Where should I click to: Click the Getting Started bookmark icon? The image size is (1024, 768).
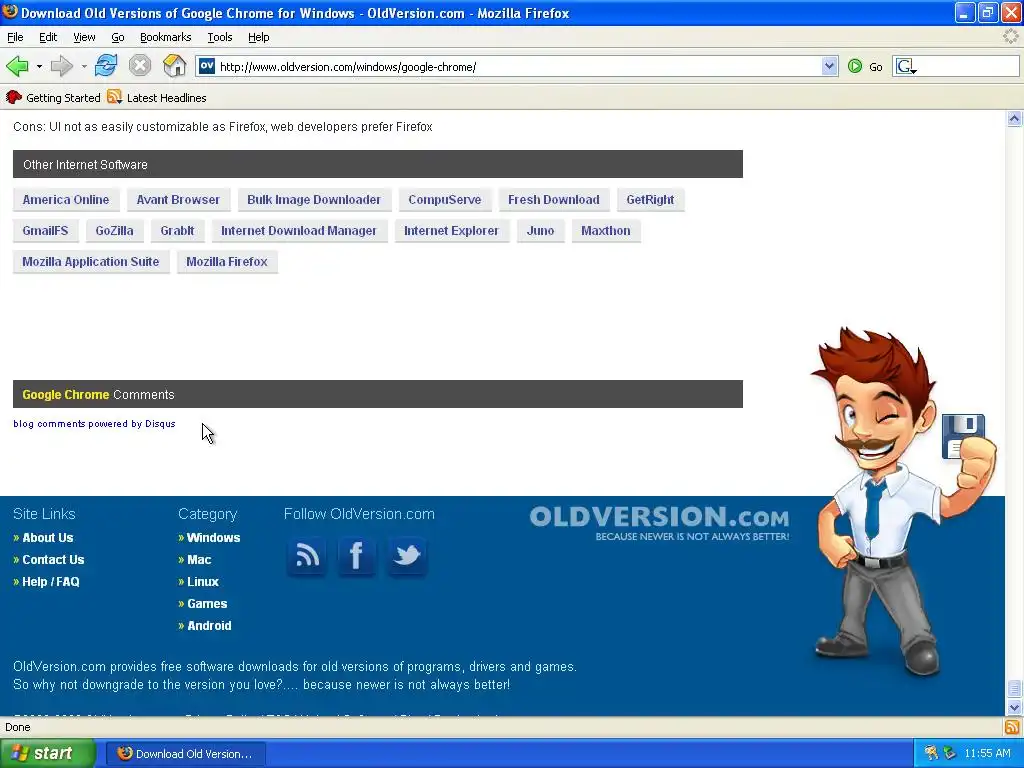[x=14, y=97]
